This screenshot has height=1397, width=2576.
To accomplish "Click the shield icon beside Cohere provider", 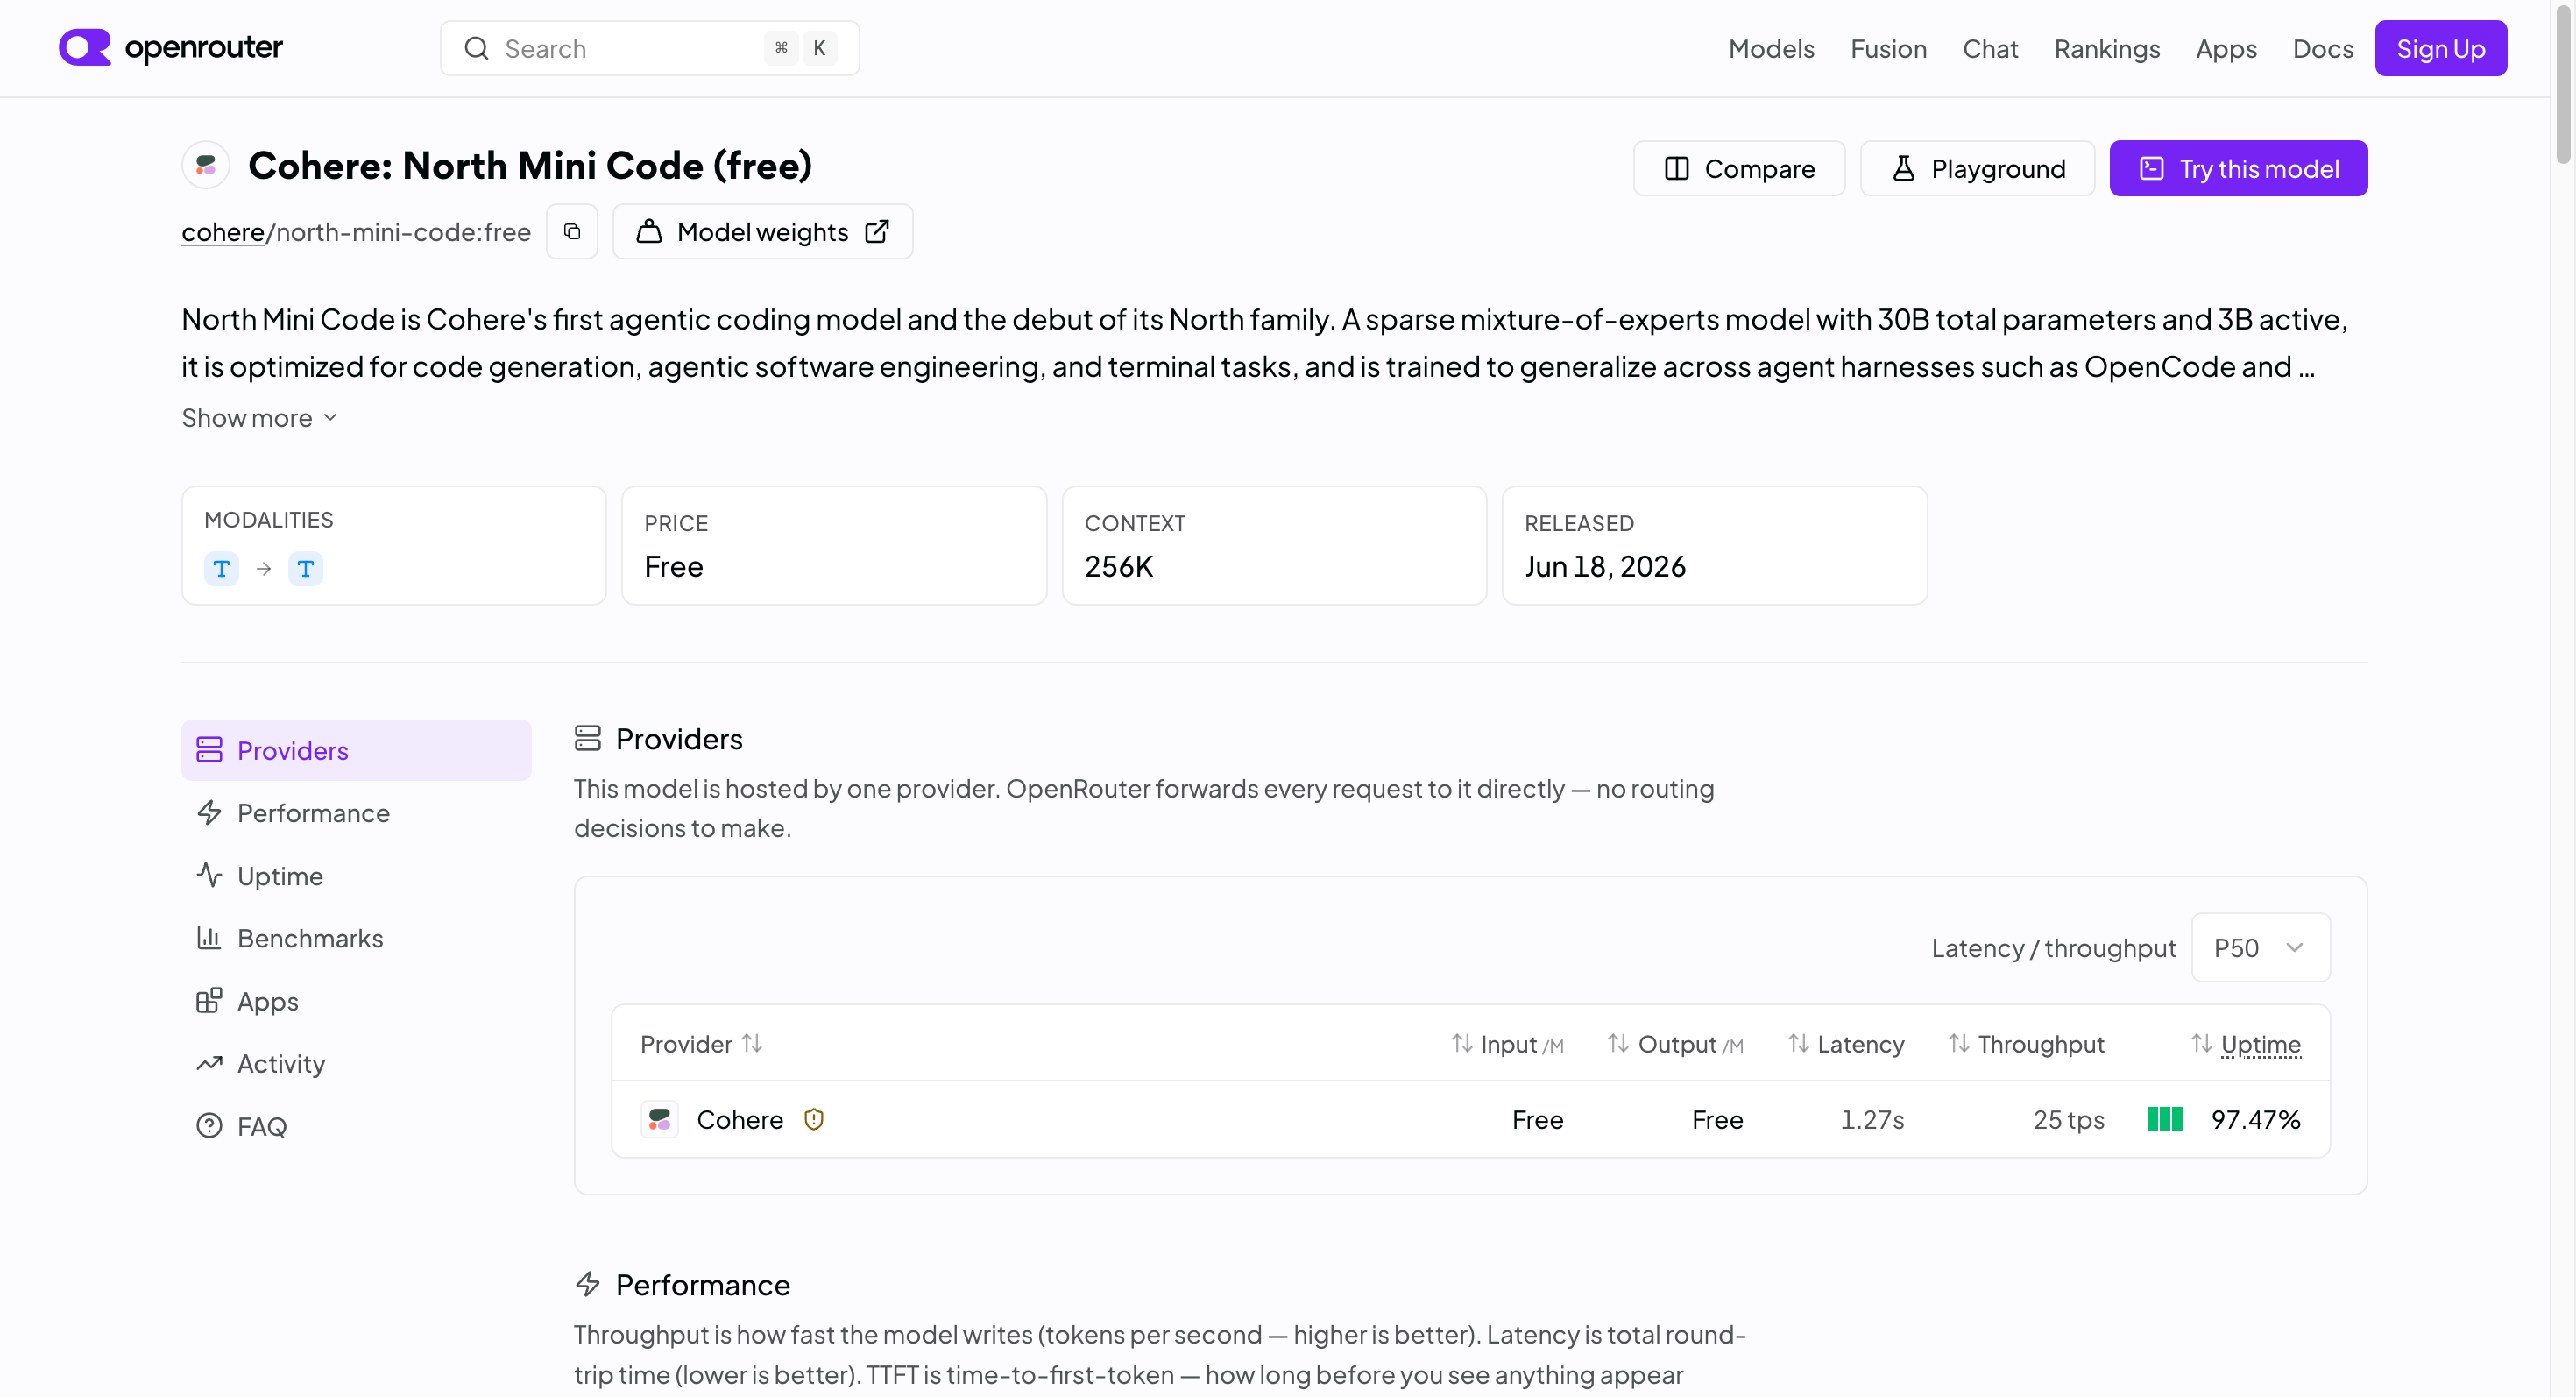I will [x=814, y=1120].
